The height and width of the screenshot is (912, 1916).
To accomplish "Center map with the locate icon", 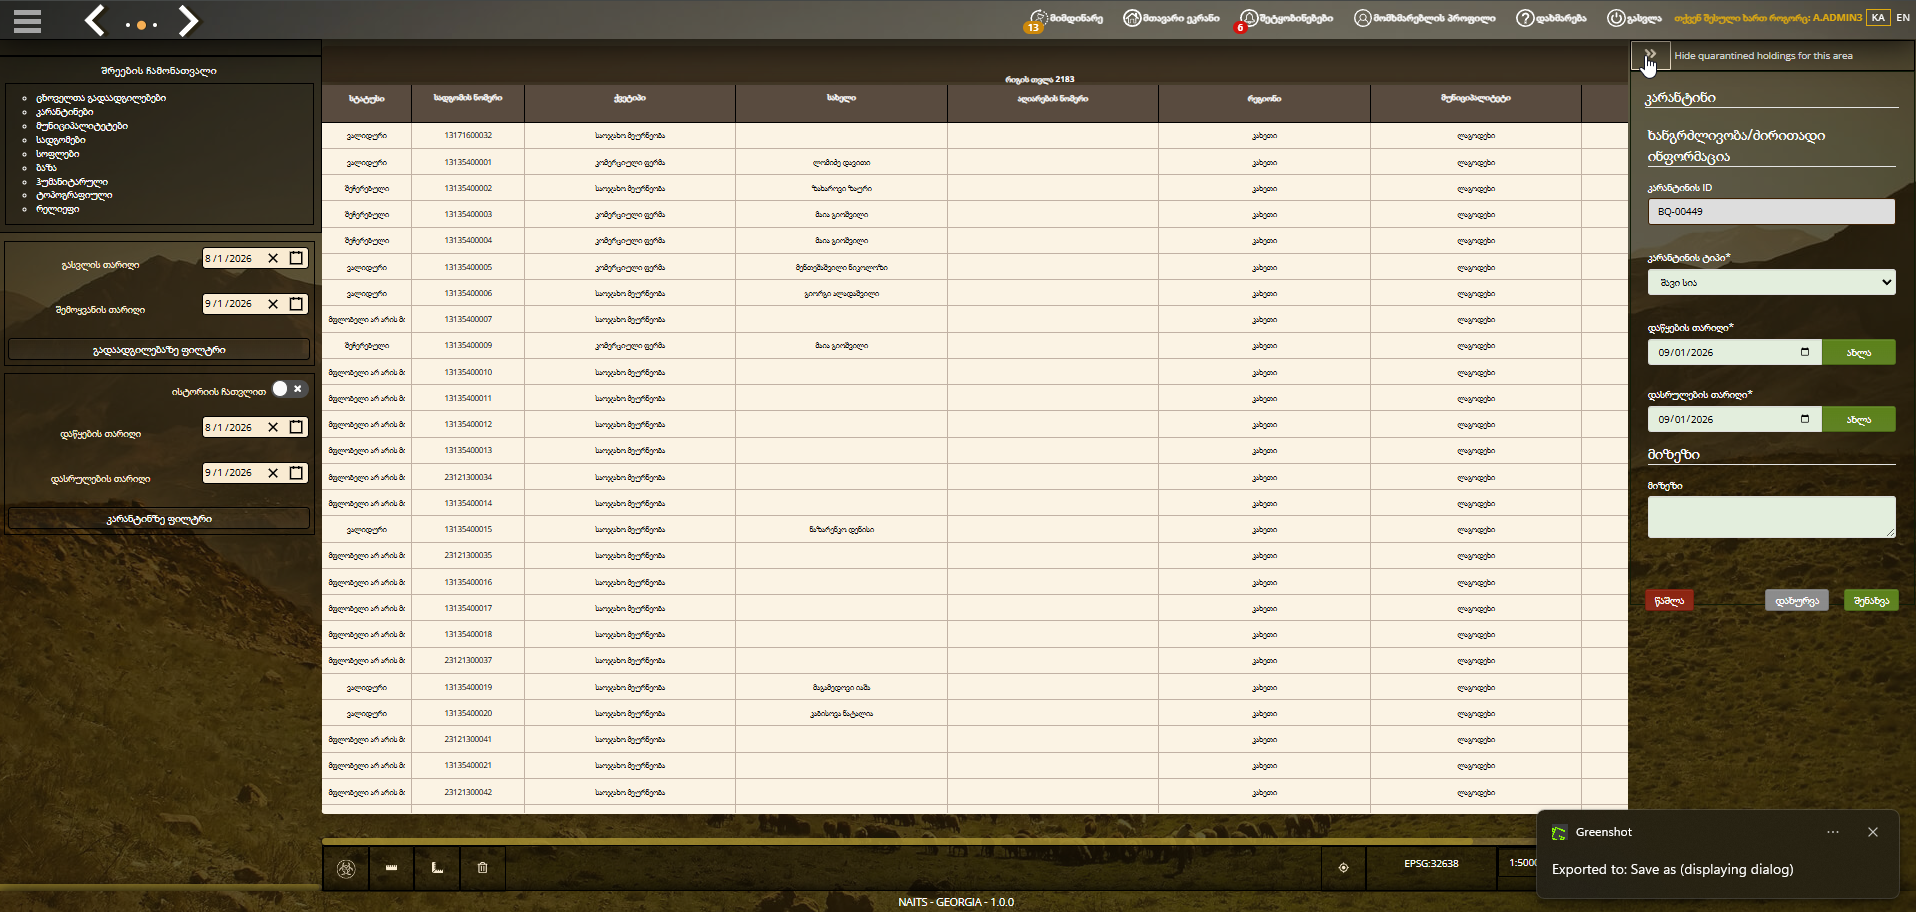I will tap(1343, 867).
